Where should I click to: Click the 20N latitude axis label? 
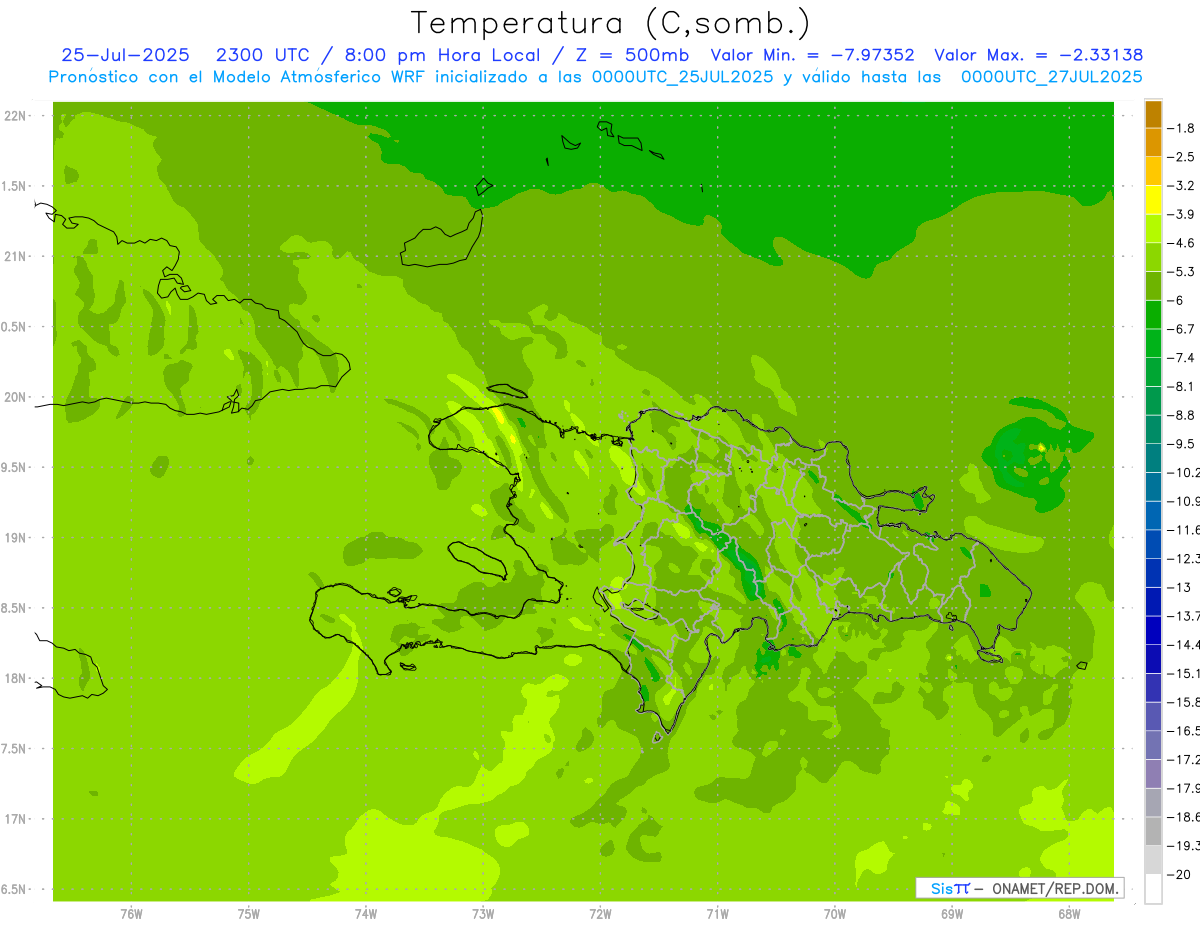(16, 397)
